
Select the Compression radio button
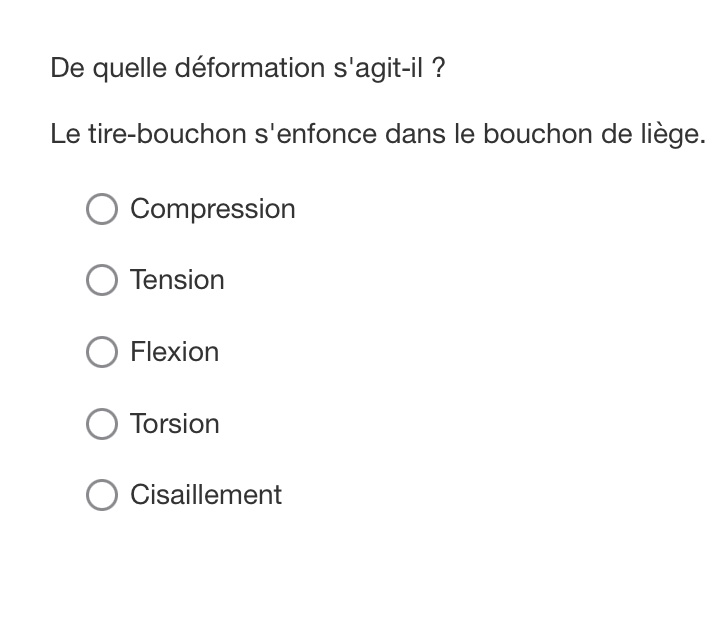(102, 209)
